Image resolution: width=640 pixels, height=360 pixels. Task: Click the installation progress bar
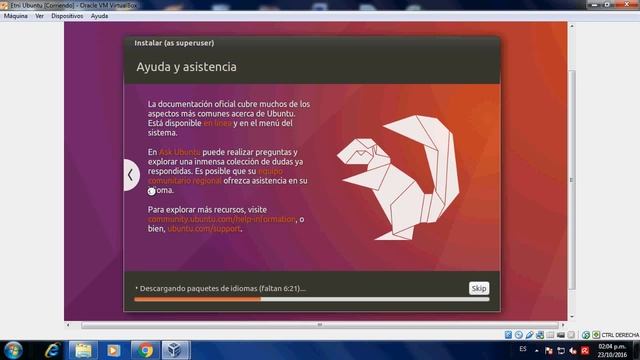pyautogui.click(x=311, y=300)
